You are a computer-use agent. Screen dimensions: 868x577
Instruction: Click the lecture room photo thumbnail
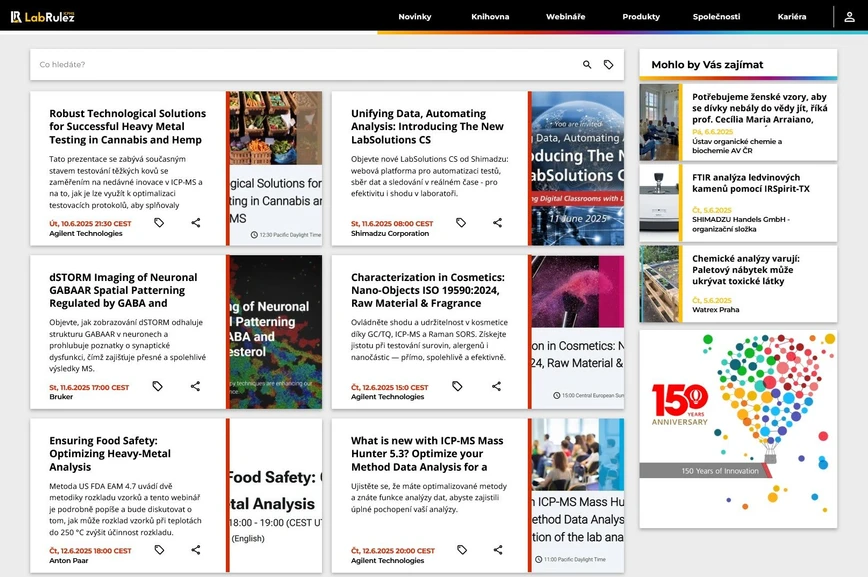point(659,122)
